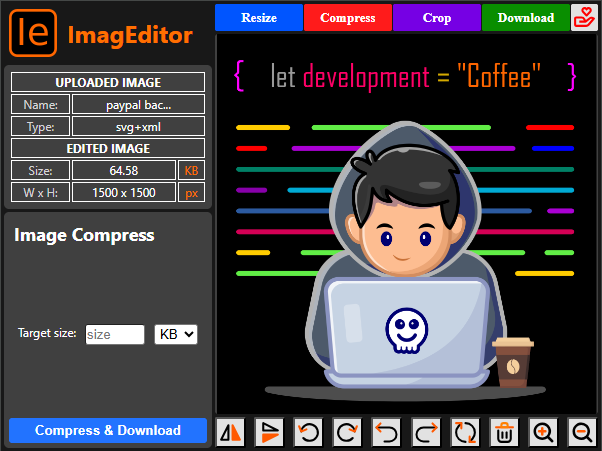This screenshot has height=451, width=602.
Task: Click the ImagEditor title text
Action: pyautogui.click(x=130, y=35)
